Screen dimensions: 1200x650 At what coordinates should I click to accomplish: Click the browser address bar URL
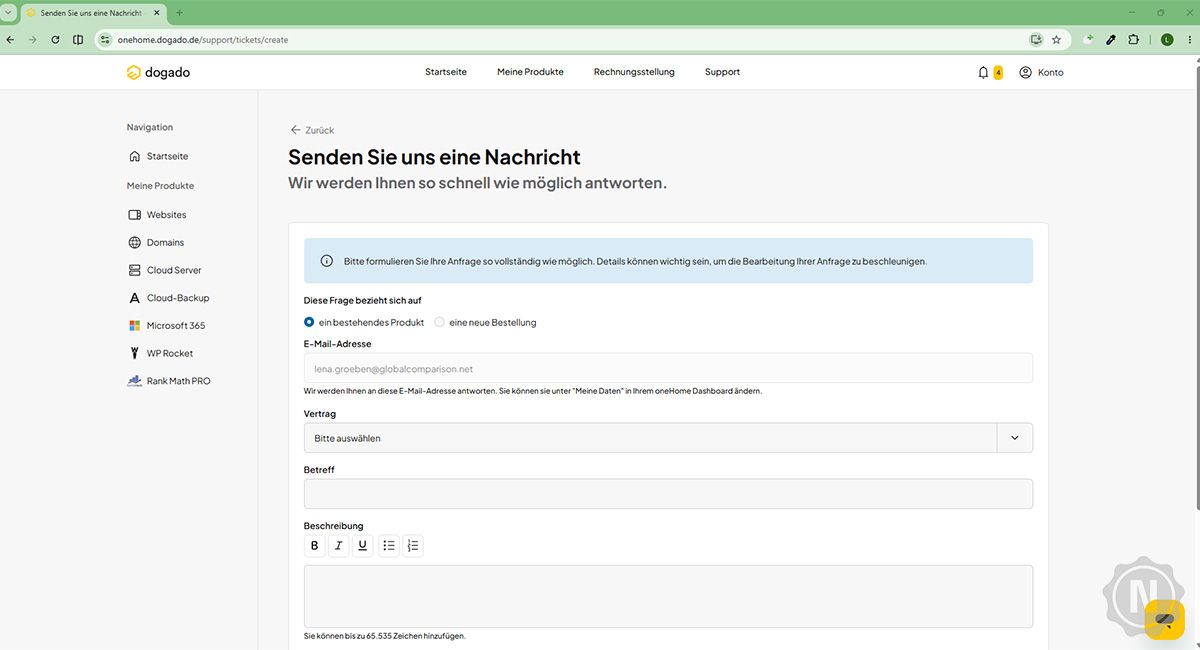[x=202, y=39]
